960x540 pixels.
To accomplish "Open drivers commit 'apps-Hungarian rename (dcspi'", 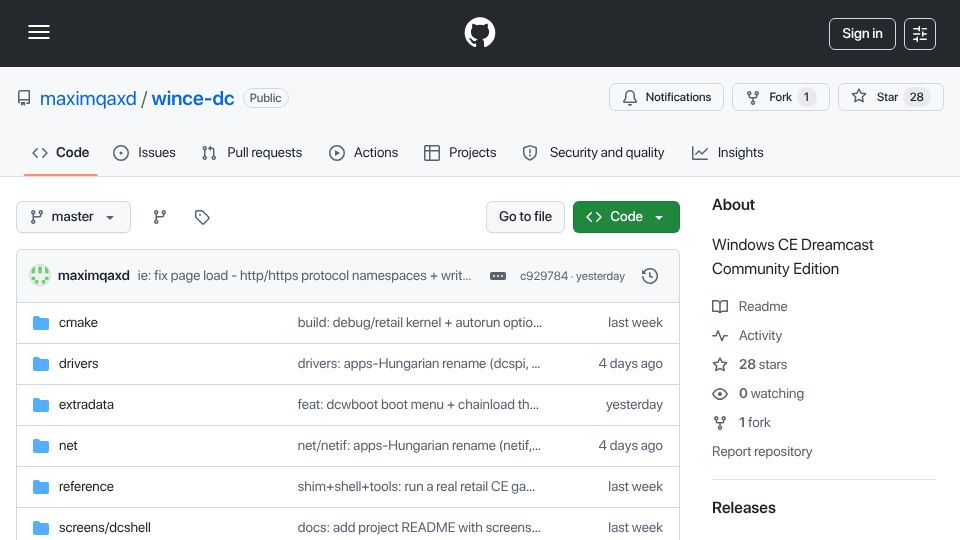I will point(419,364).
